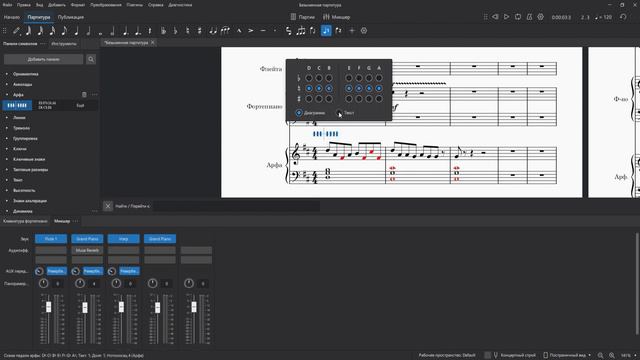The width and height of the screenshot is (640, 360).
Task: Open the Партии button
Action: pos(302,17)
